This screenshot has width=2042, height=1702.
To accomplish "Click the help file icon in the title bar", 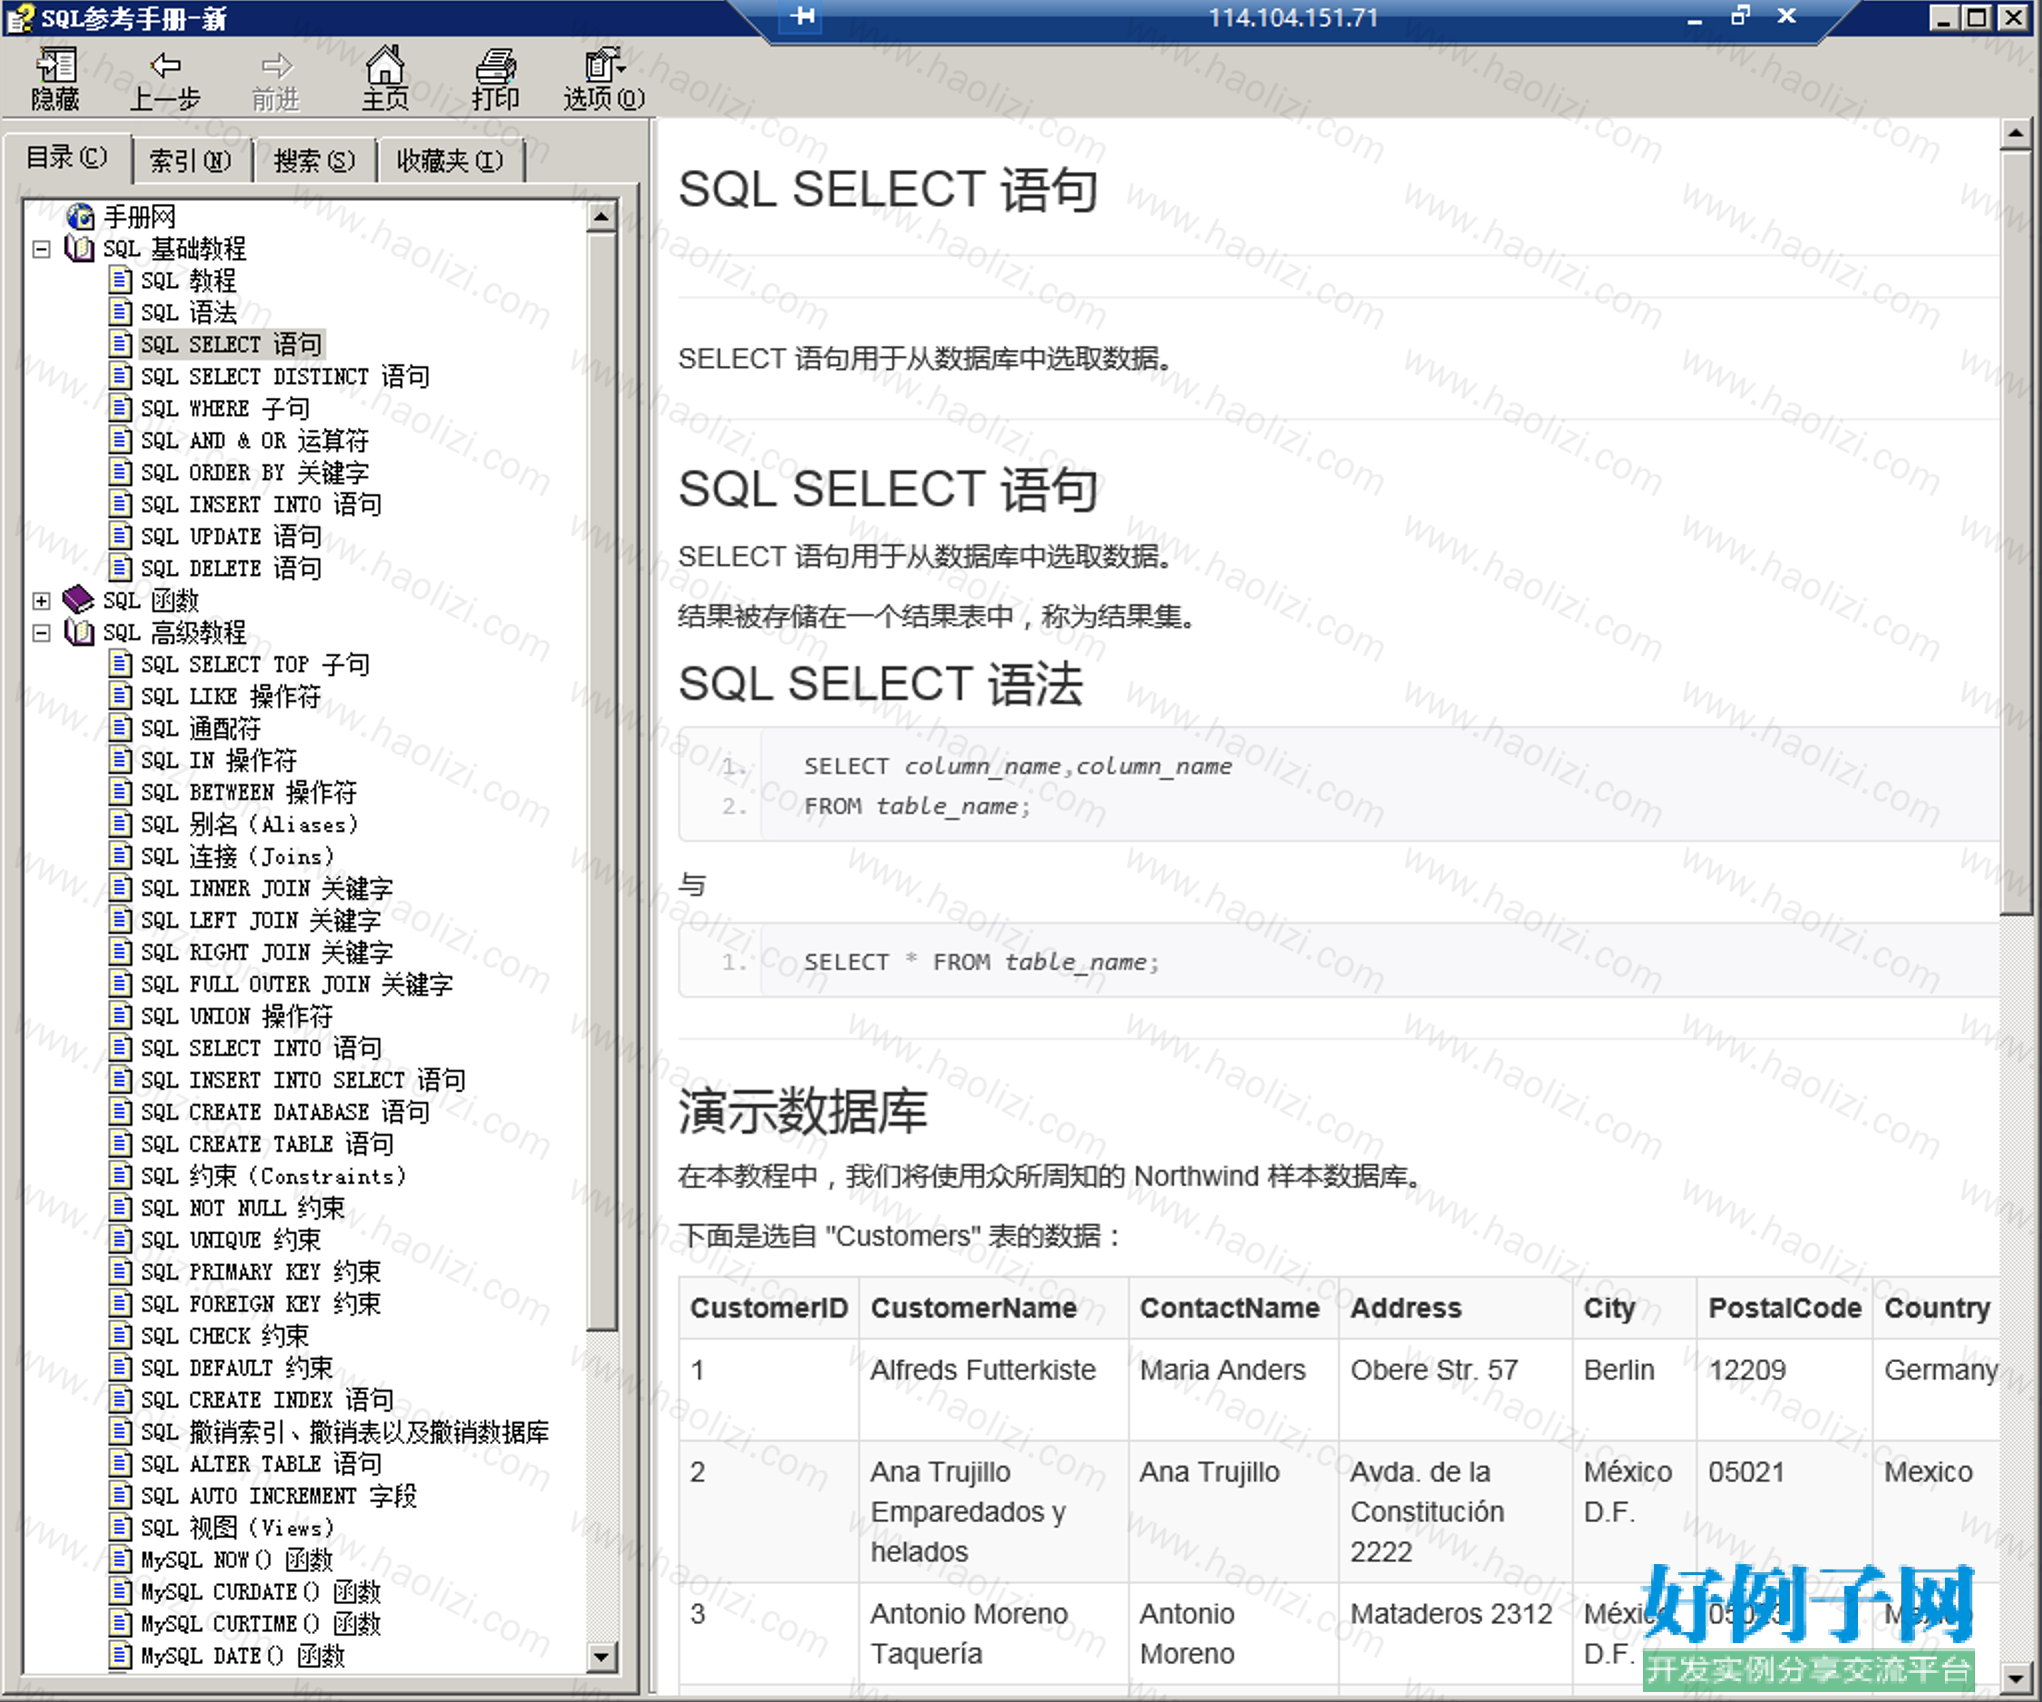I will tap(20, 18).
